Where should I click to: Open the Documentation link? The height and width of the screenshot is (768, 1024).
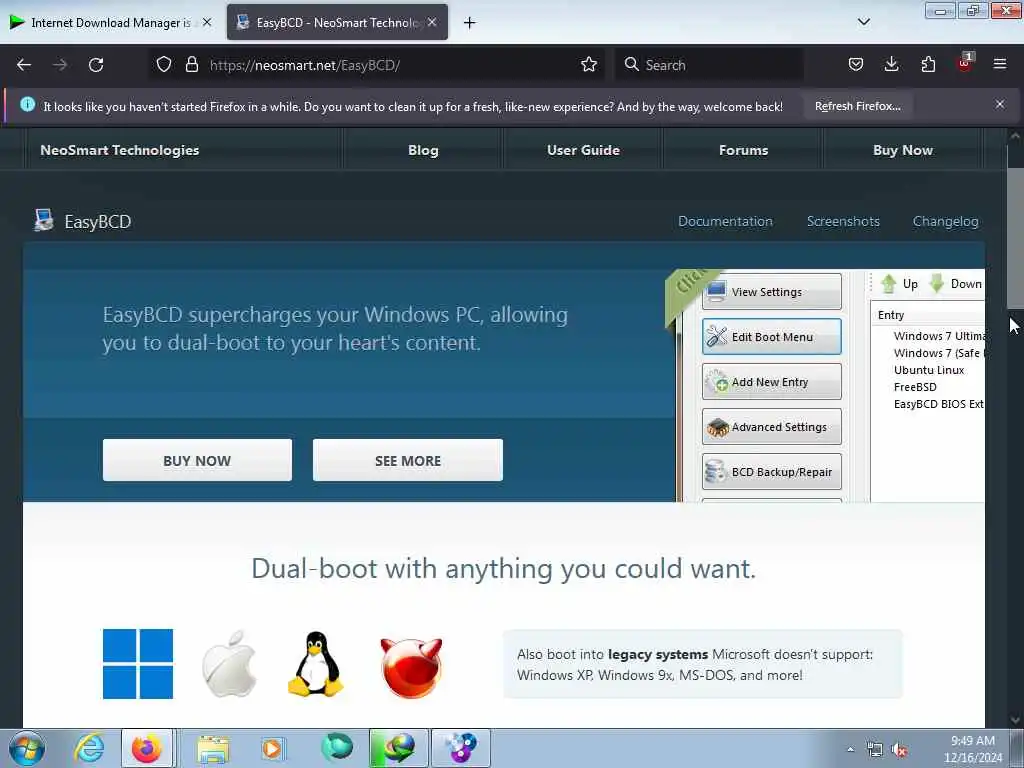(x=725, y=221)
